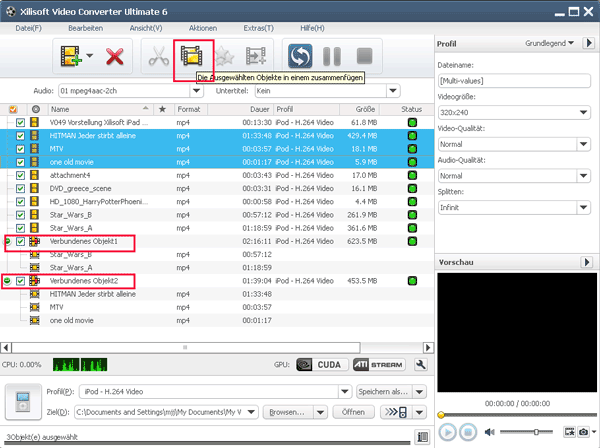The width and height of the screenshot is (600, 448).
Task: Open the Aktionen menu
Action: (203, 28)
